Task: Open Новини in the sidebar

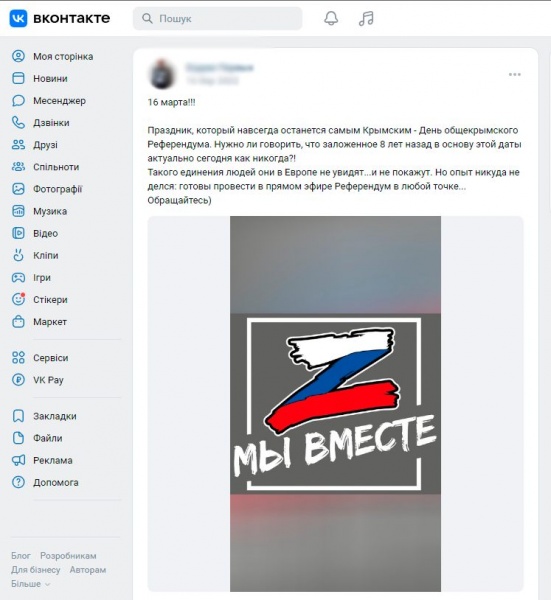Action: [50, 78]
